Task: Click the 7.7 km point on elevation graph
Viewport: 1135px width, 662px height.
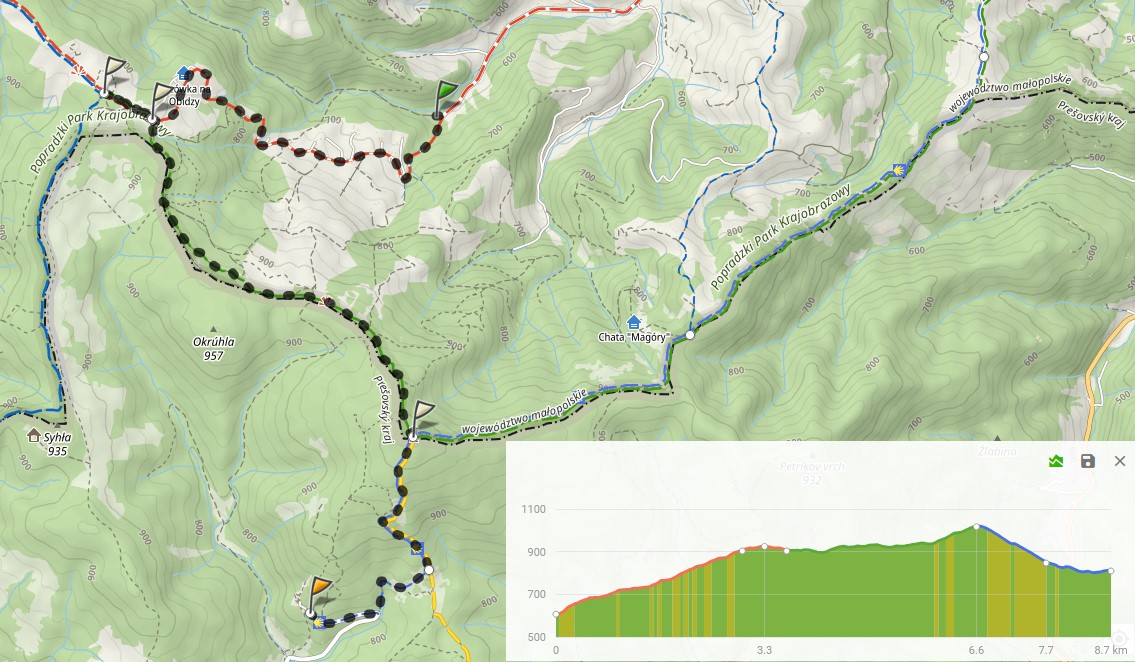Action: point(1046,563)
